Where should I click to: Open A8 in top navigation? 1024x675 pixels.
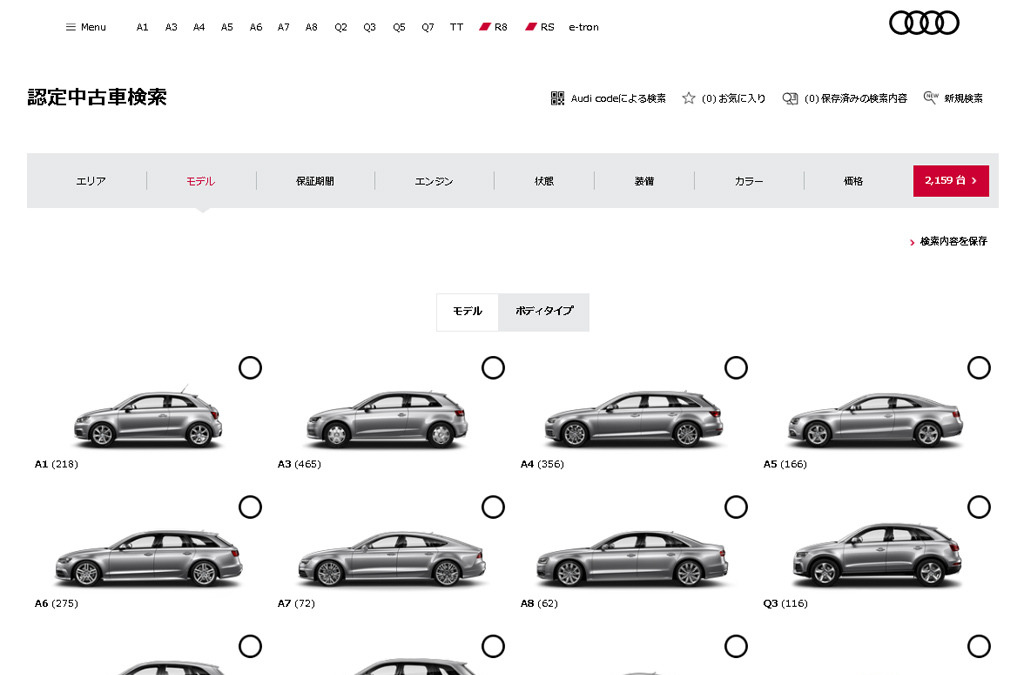(312, 27)
